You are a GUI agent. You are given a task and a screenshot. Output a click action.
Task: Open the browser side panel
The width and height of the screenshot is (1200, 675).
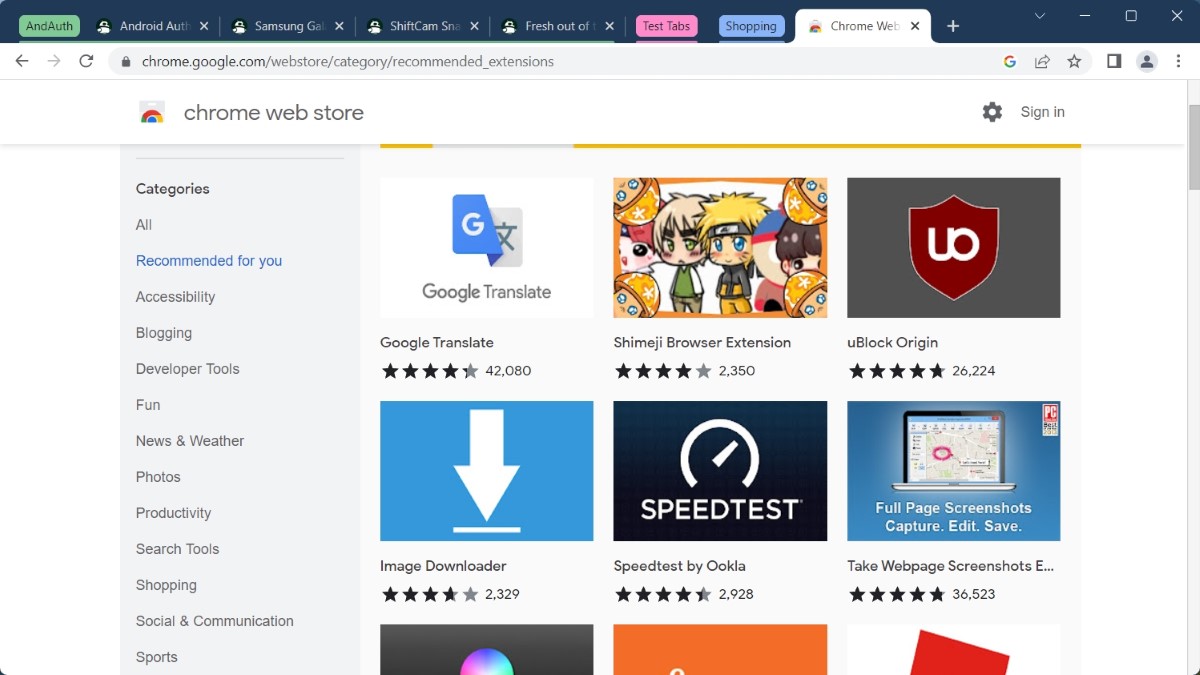tap(1114, 61)
